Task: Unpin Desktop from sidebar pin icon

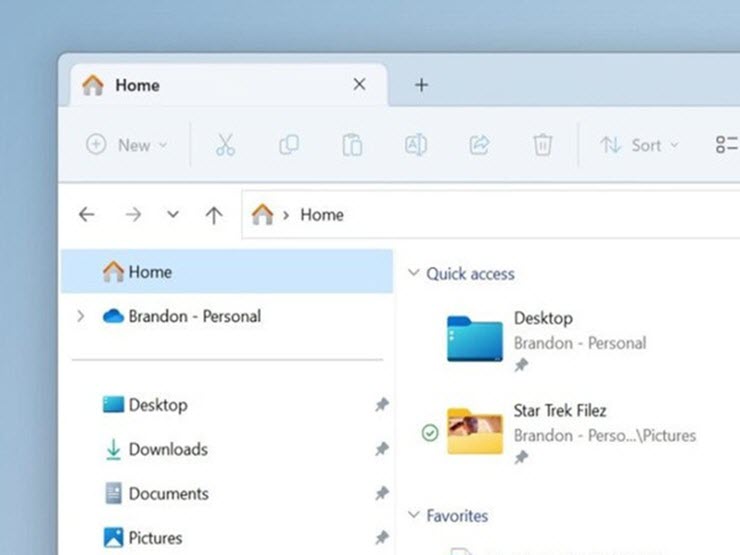Action: point(381,405)
